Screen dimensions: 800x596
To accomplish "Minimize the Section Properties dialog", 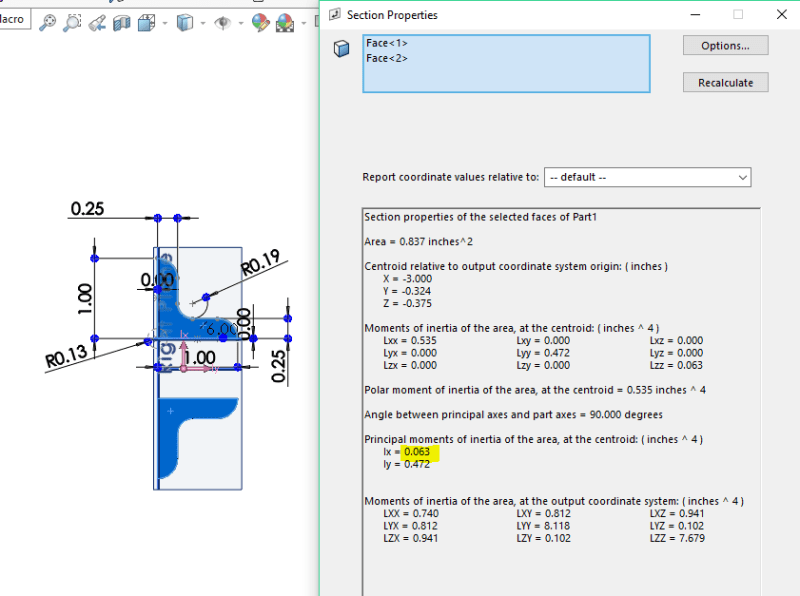I will coord(695,14).
